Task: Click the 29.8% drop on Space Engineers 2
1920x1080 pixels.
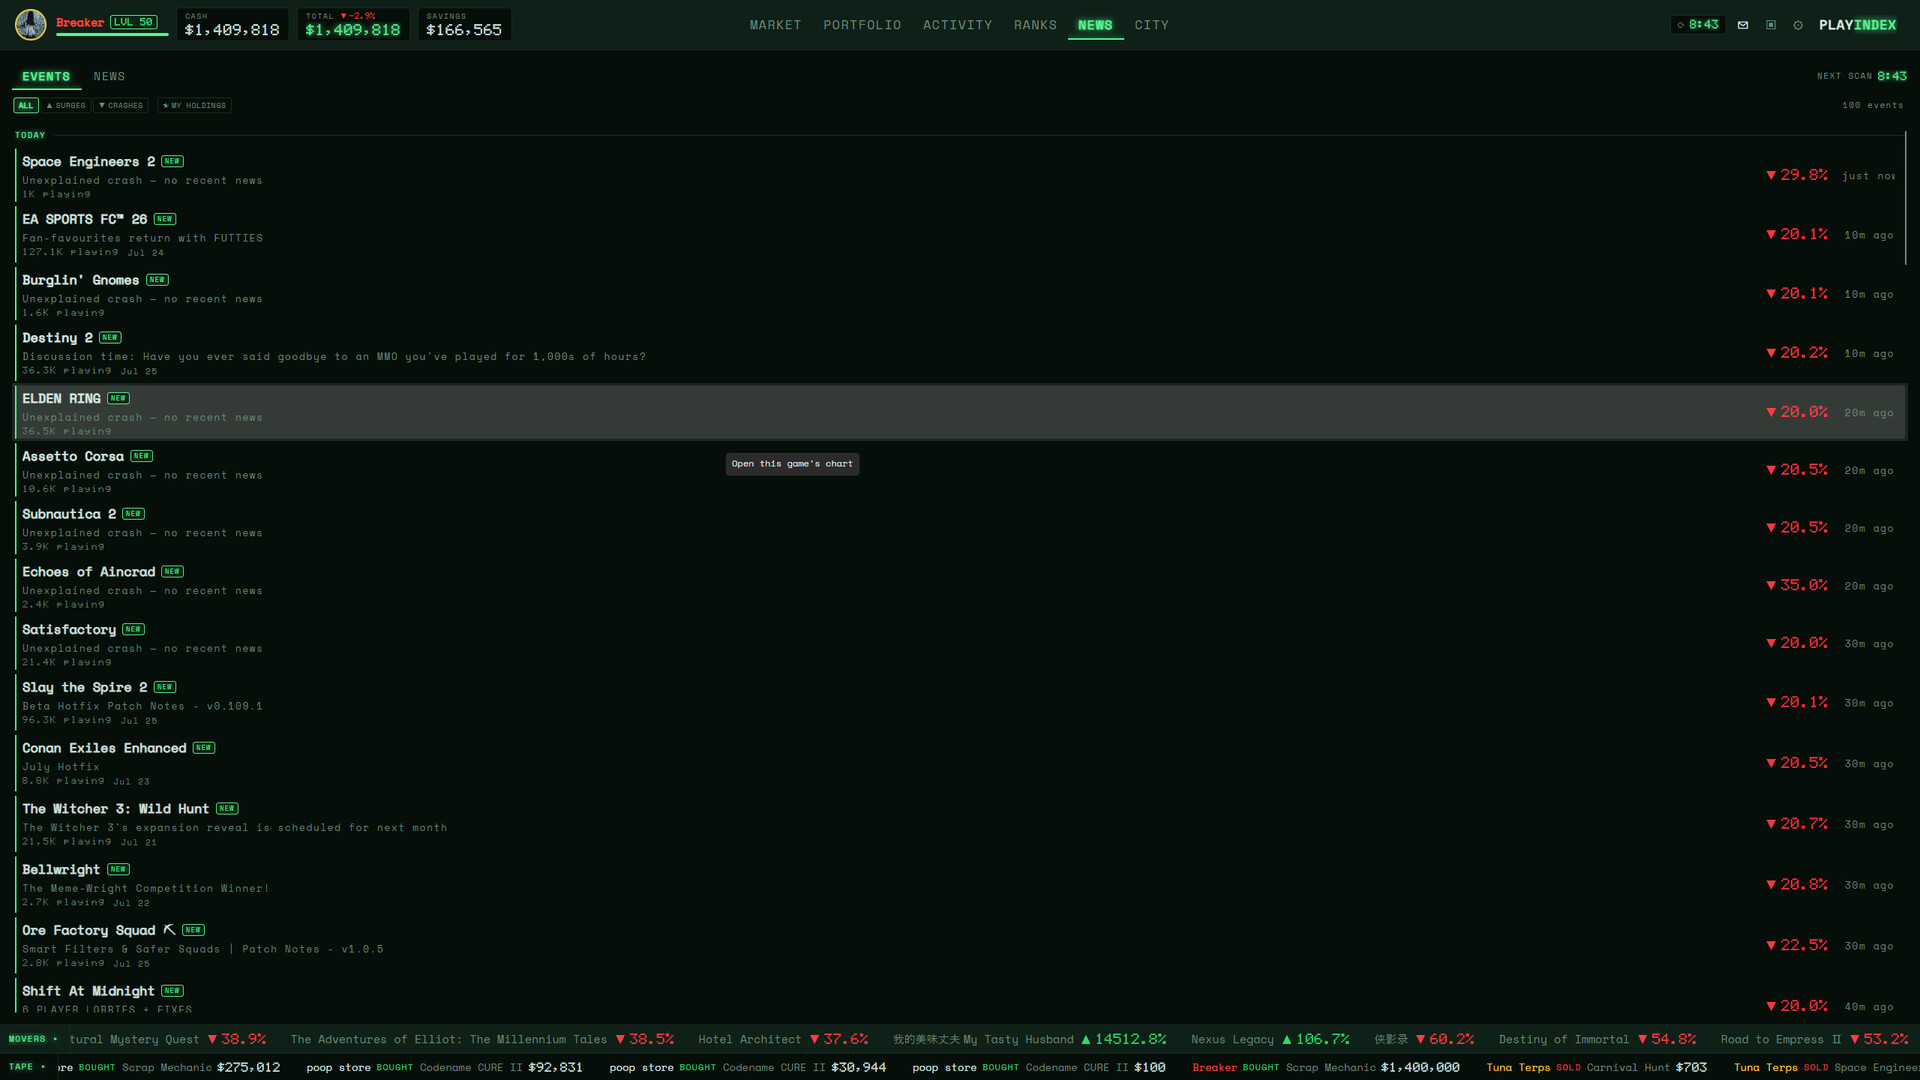Action: click(1797, 175)
